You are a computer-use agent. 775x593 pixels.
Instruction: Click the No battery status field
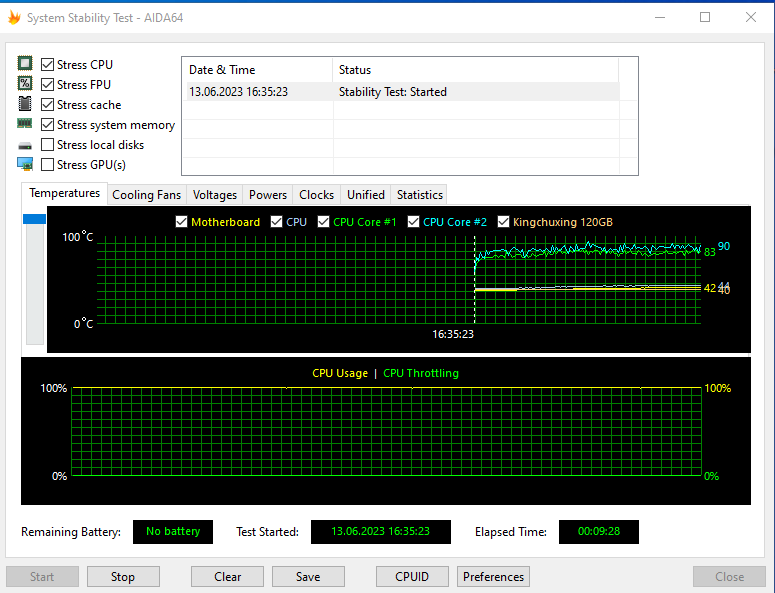coord(173,532)
